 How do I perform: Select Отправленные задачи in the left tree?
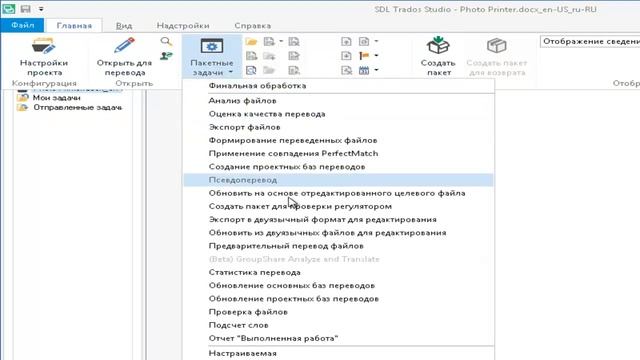(x=78, y=108)
